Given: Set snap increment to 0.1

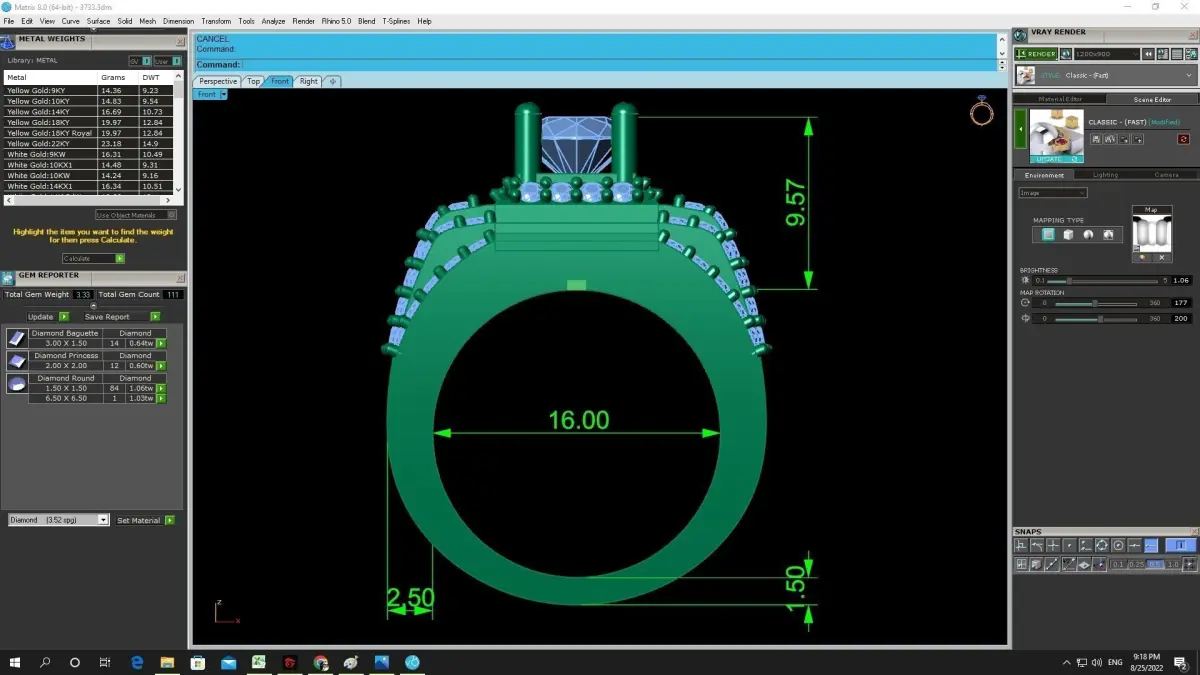Looking at the screenshot, I should click(1119, 565).
